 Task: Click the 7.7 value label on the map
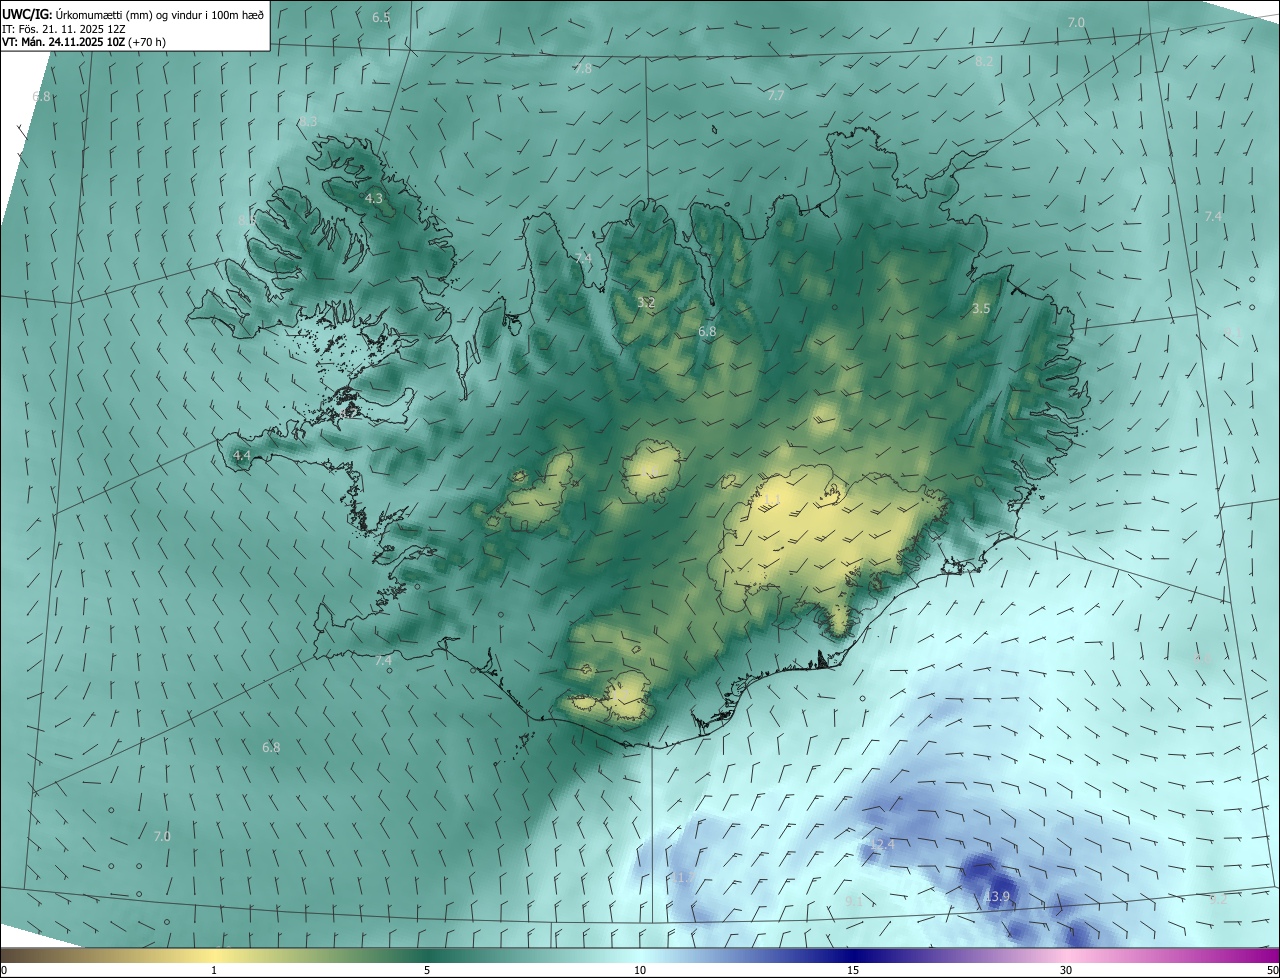pos(776,96)
